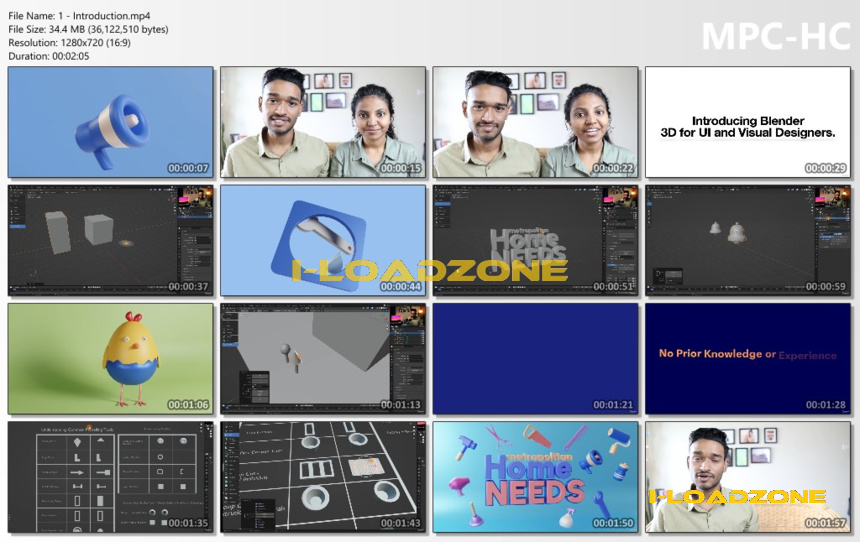Select the blue gauge icon render thumbnail
Image resolution: width=860 pixels, height=542 pixels.
click(323, 240)
